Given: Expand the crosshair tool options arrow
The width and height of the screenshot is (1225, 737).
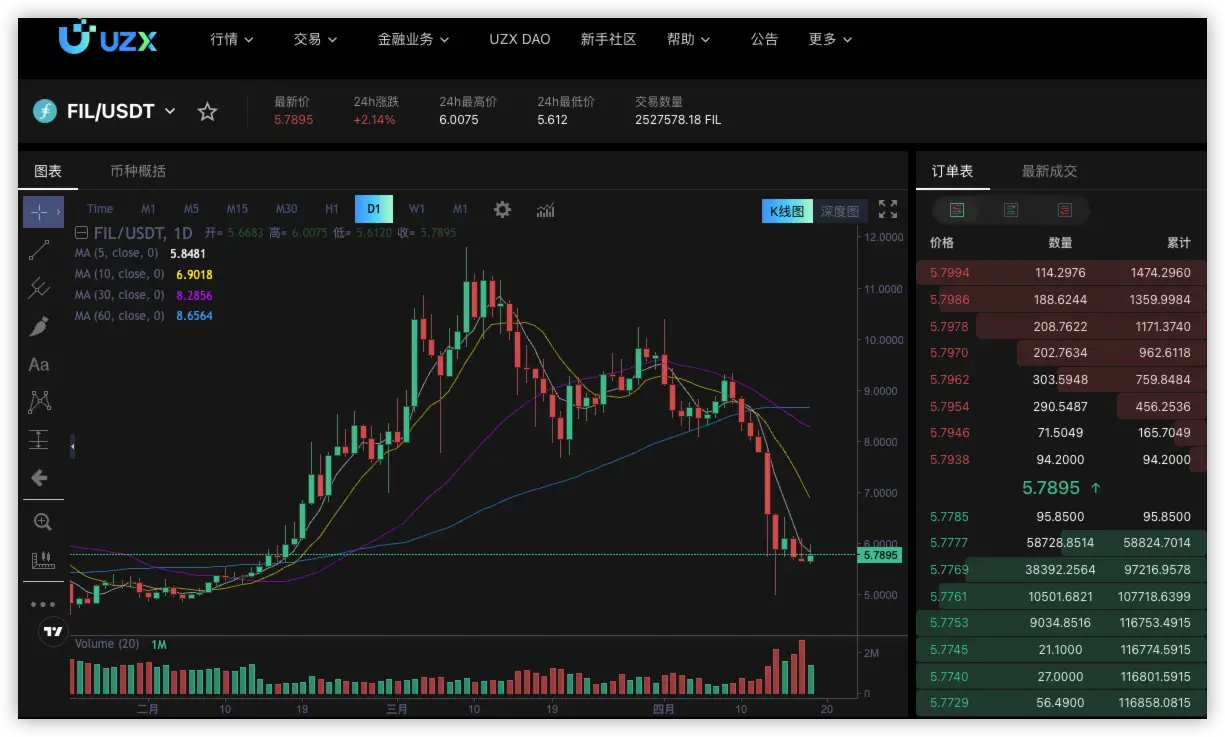Looking at the screenshot, I should pyautogui.click(x=58, y=212).
